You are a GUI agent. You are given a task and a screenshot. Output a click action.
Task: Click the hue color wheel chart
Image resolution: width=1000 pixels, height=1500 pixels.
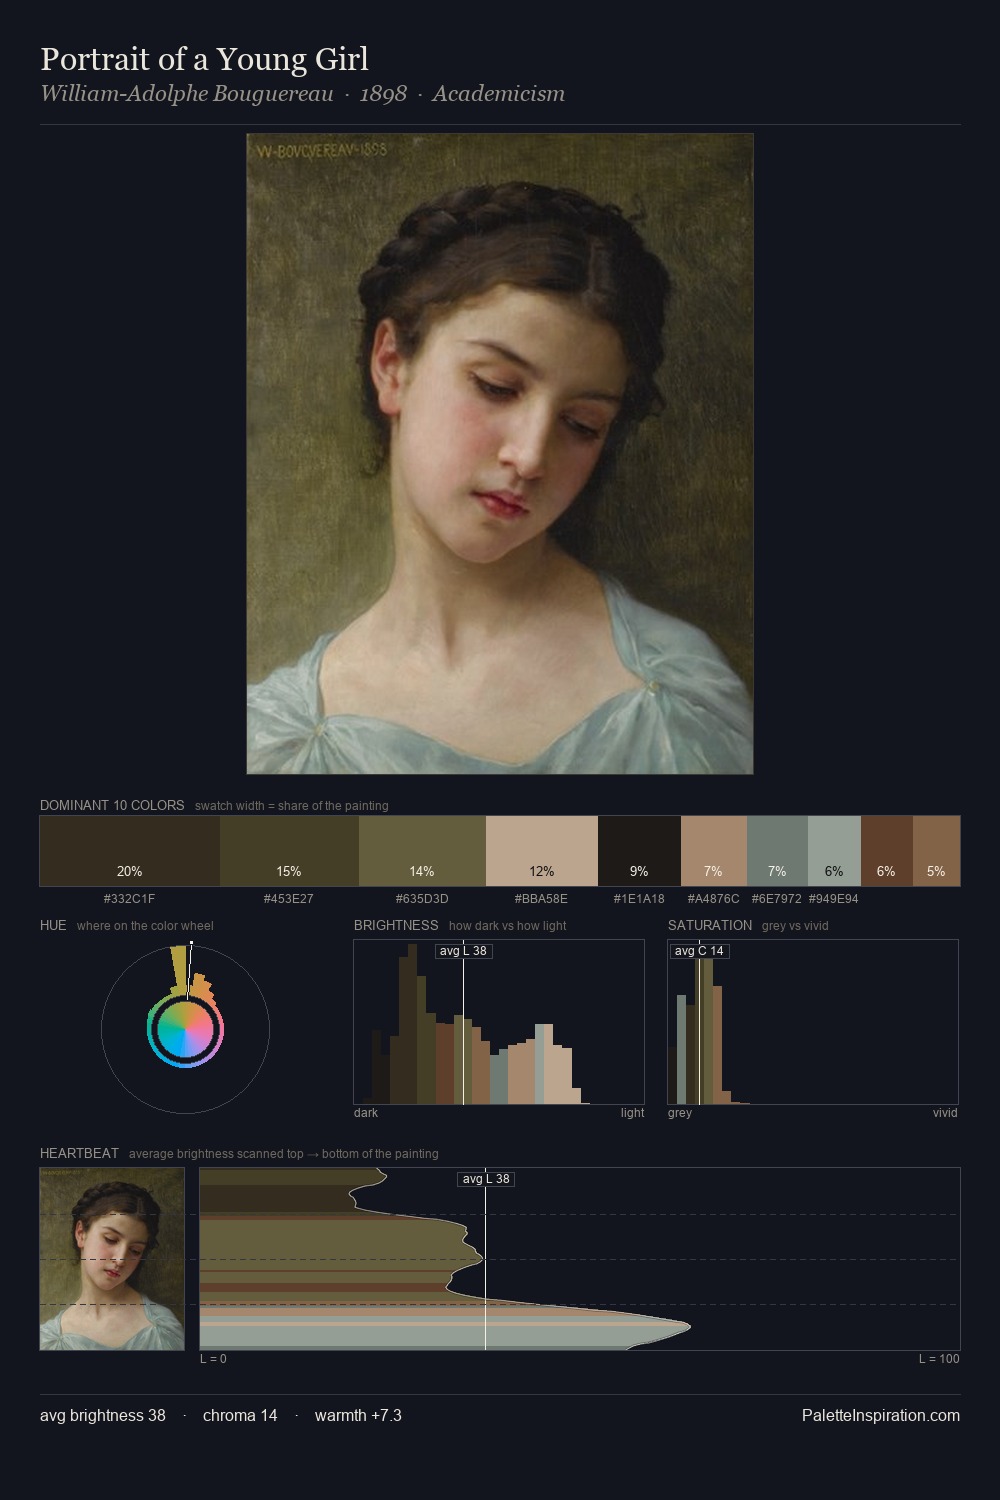tap(185, 1028)
